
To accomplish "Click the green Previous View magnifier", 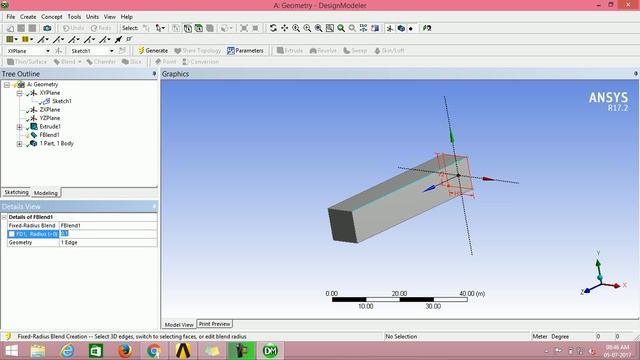I will pyautogui.click(x=341, y=28).
